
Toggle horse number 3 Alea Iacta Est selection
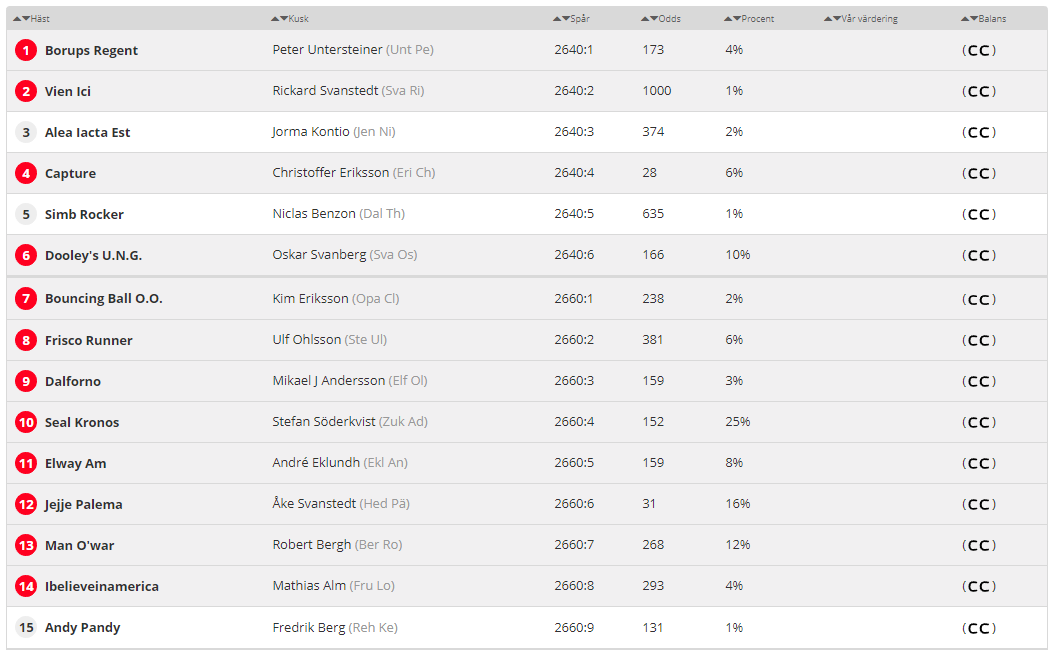click(x=26, y=132)
